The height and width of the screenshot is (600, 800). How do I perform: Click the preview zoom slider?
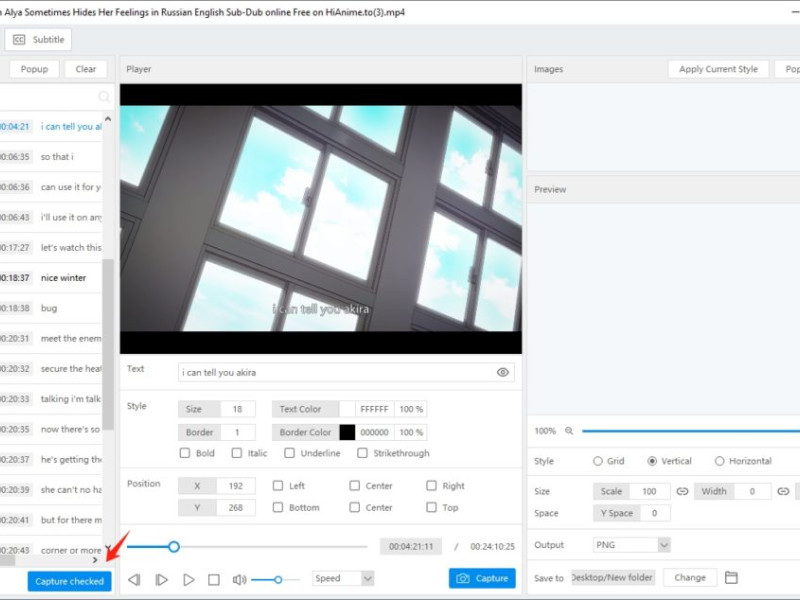click(691, 431)
